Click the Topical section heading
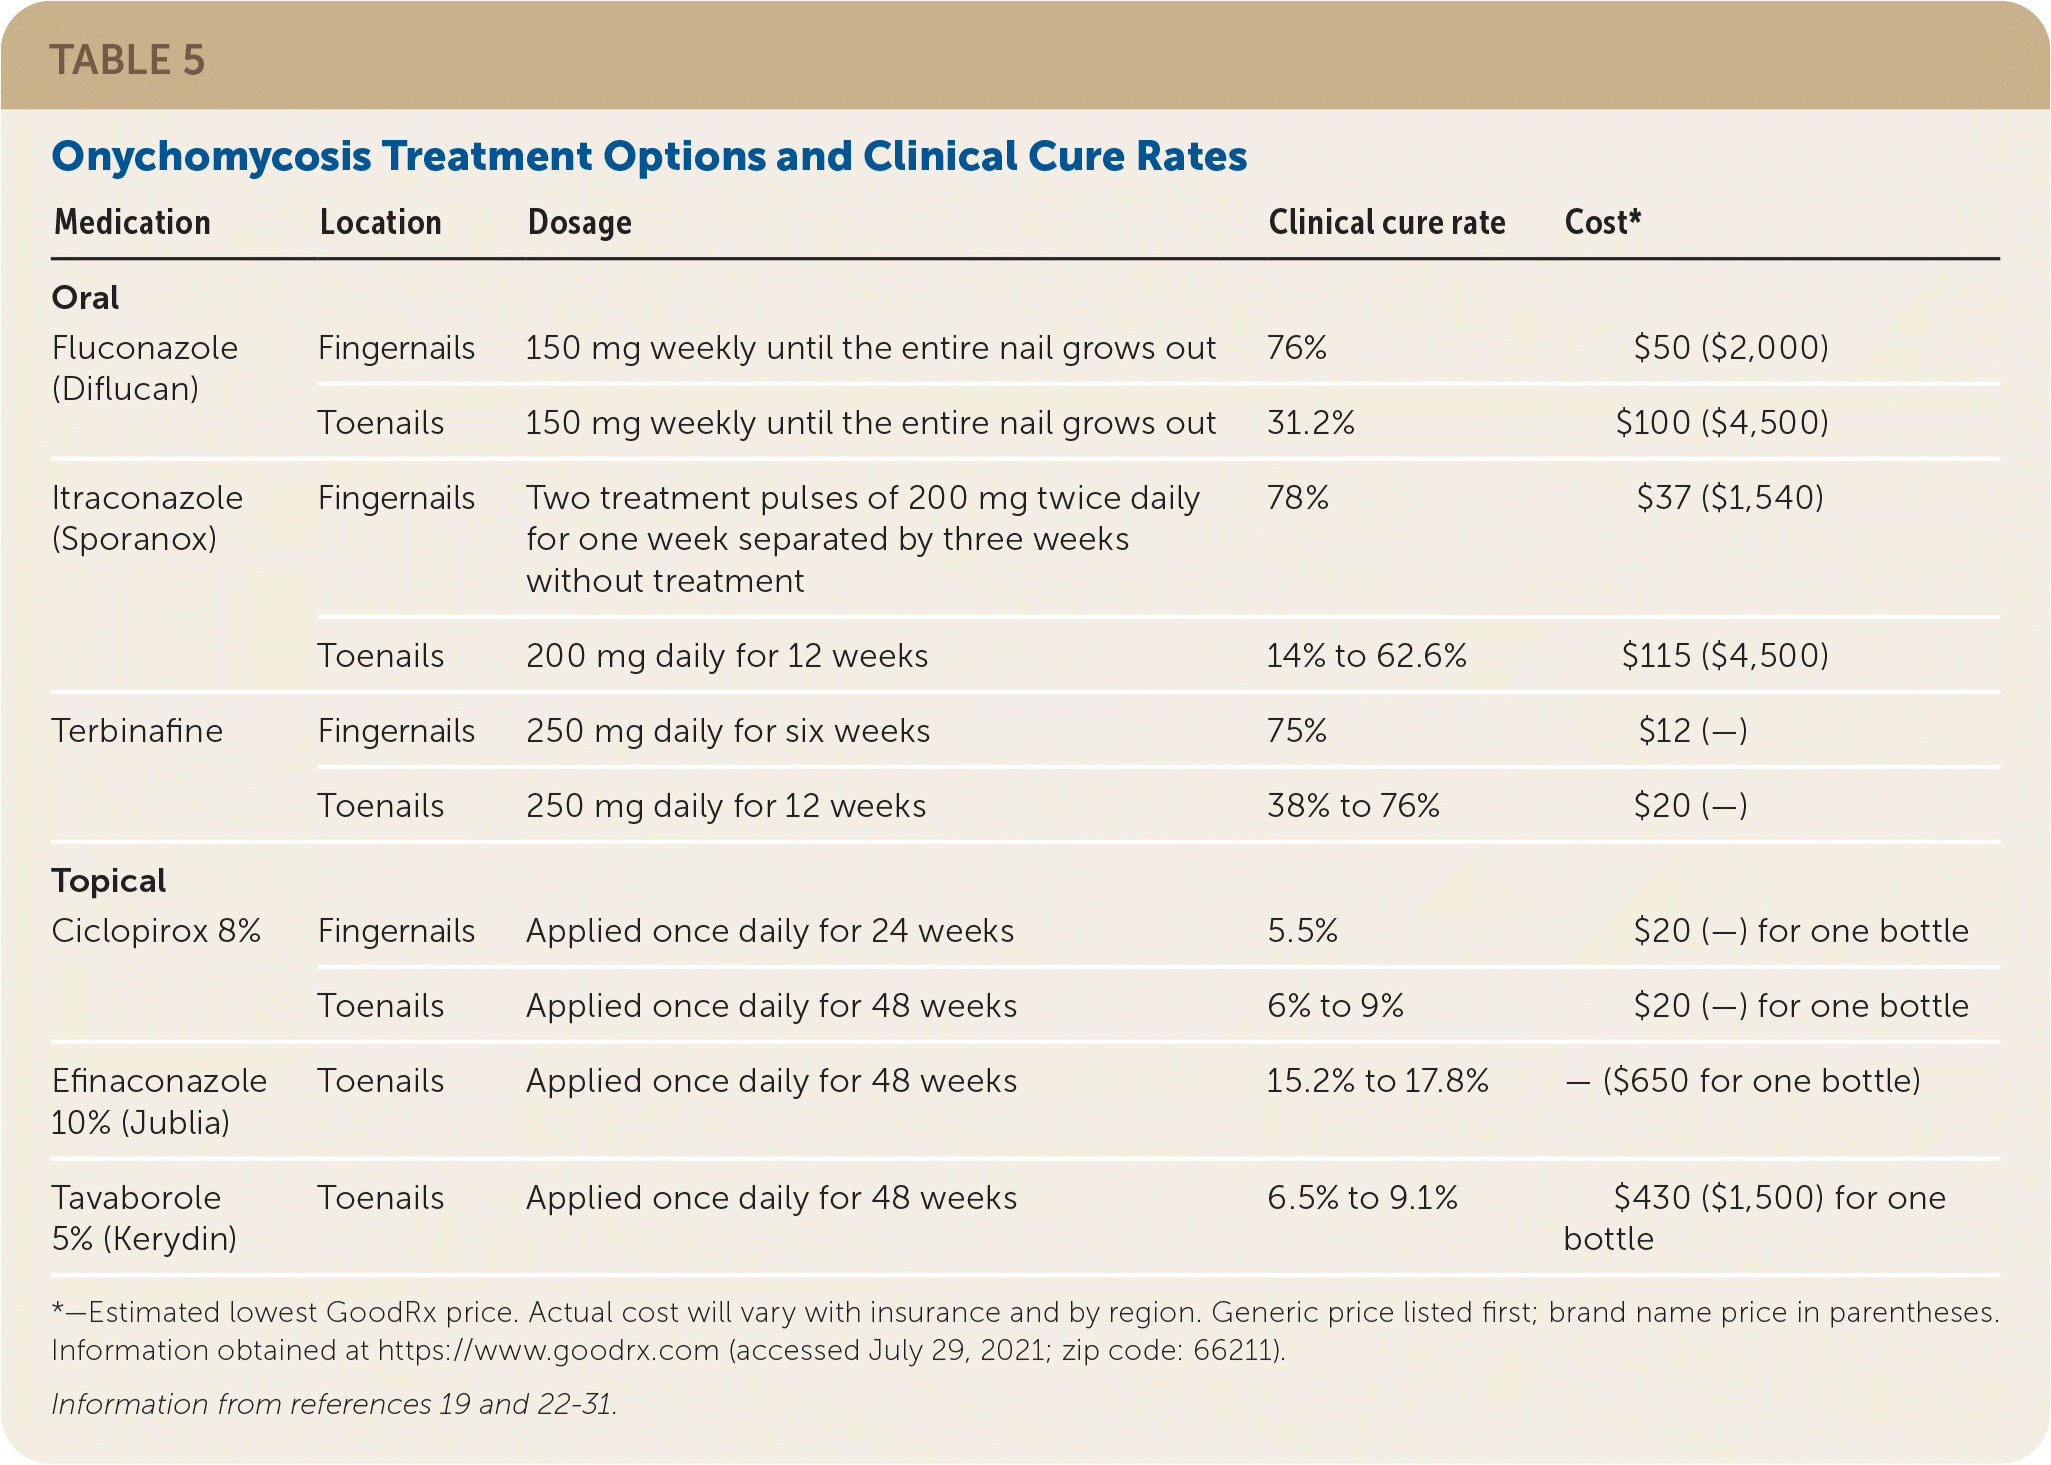Viewport: 2051px width, 1465px height. pyautogui.click(x=108, y=881)
